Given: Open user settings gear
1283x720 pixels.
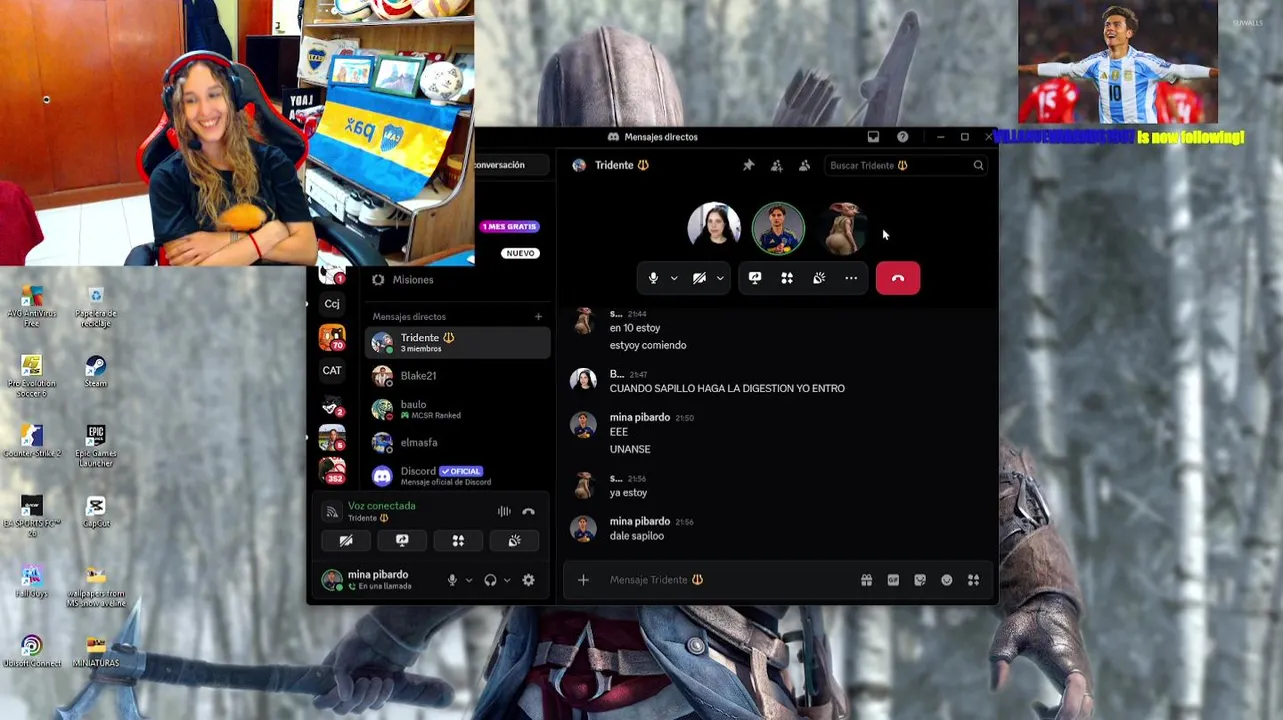Looking at the screenshot, I should 528,580.
